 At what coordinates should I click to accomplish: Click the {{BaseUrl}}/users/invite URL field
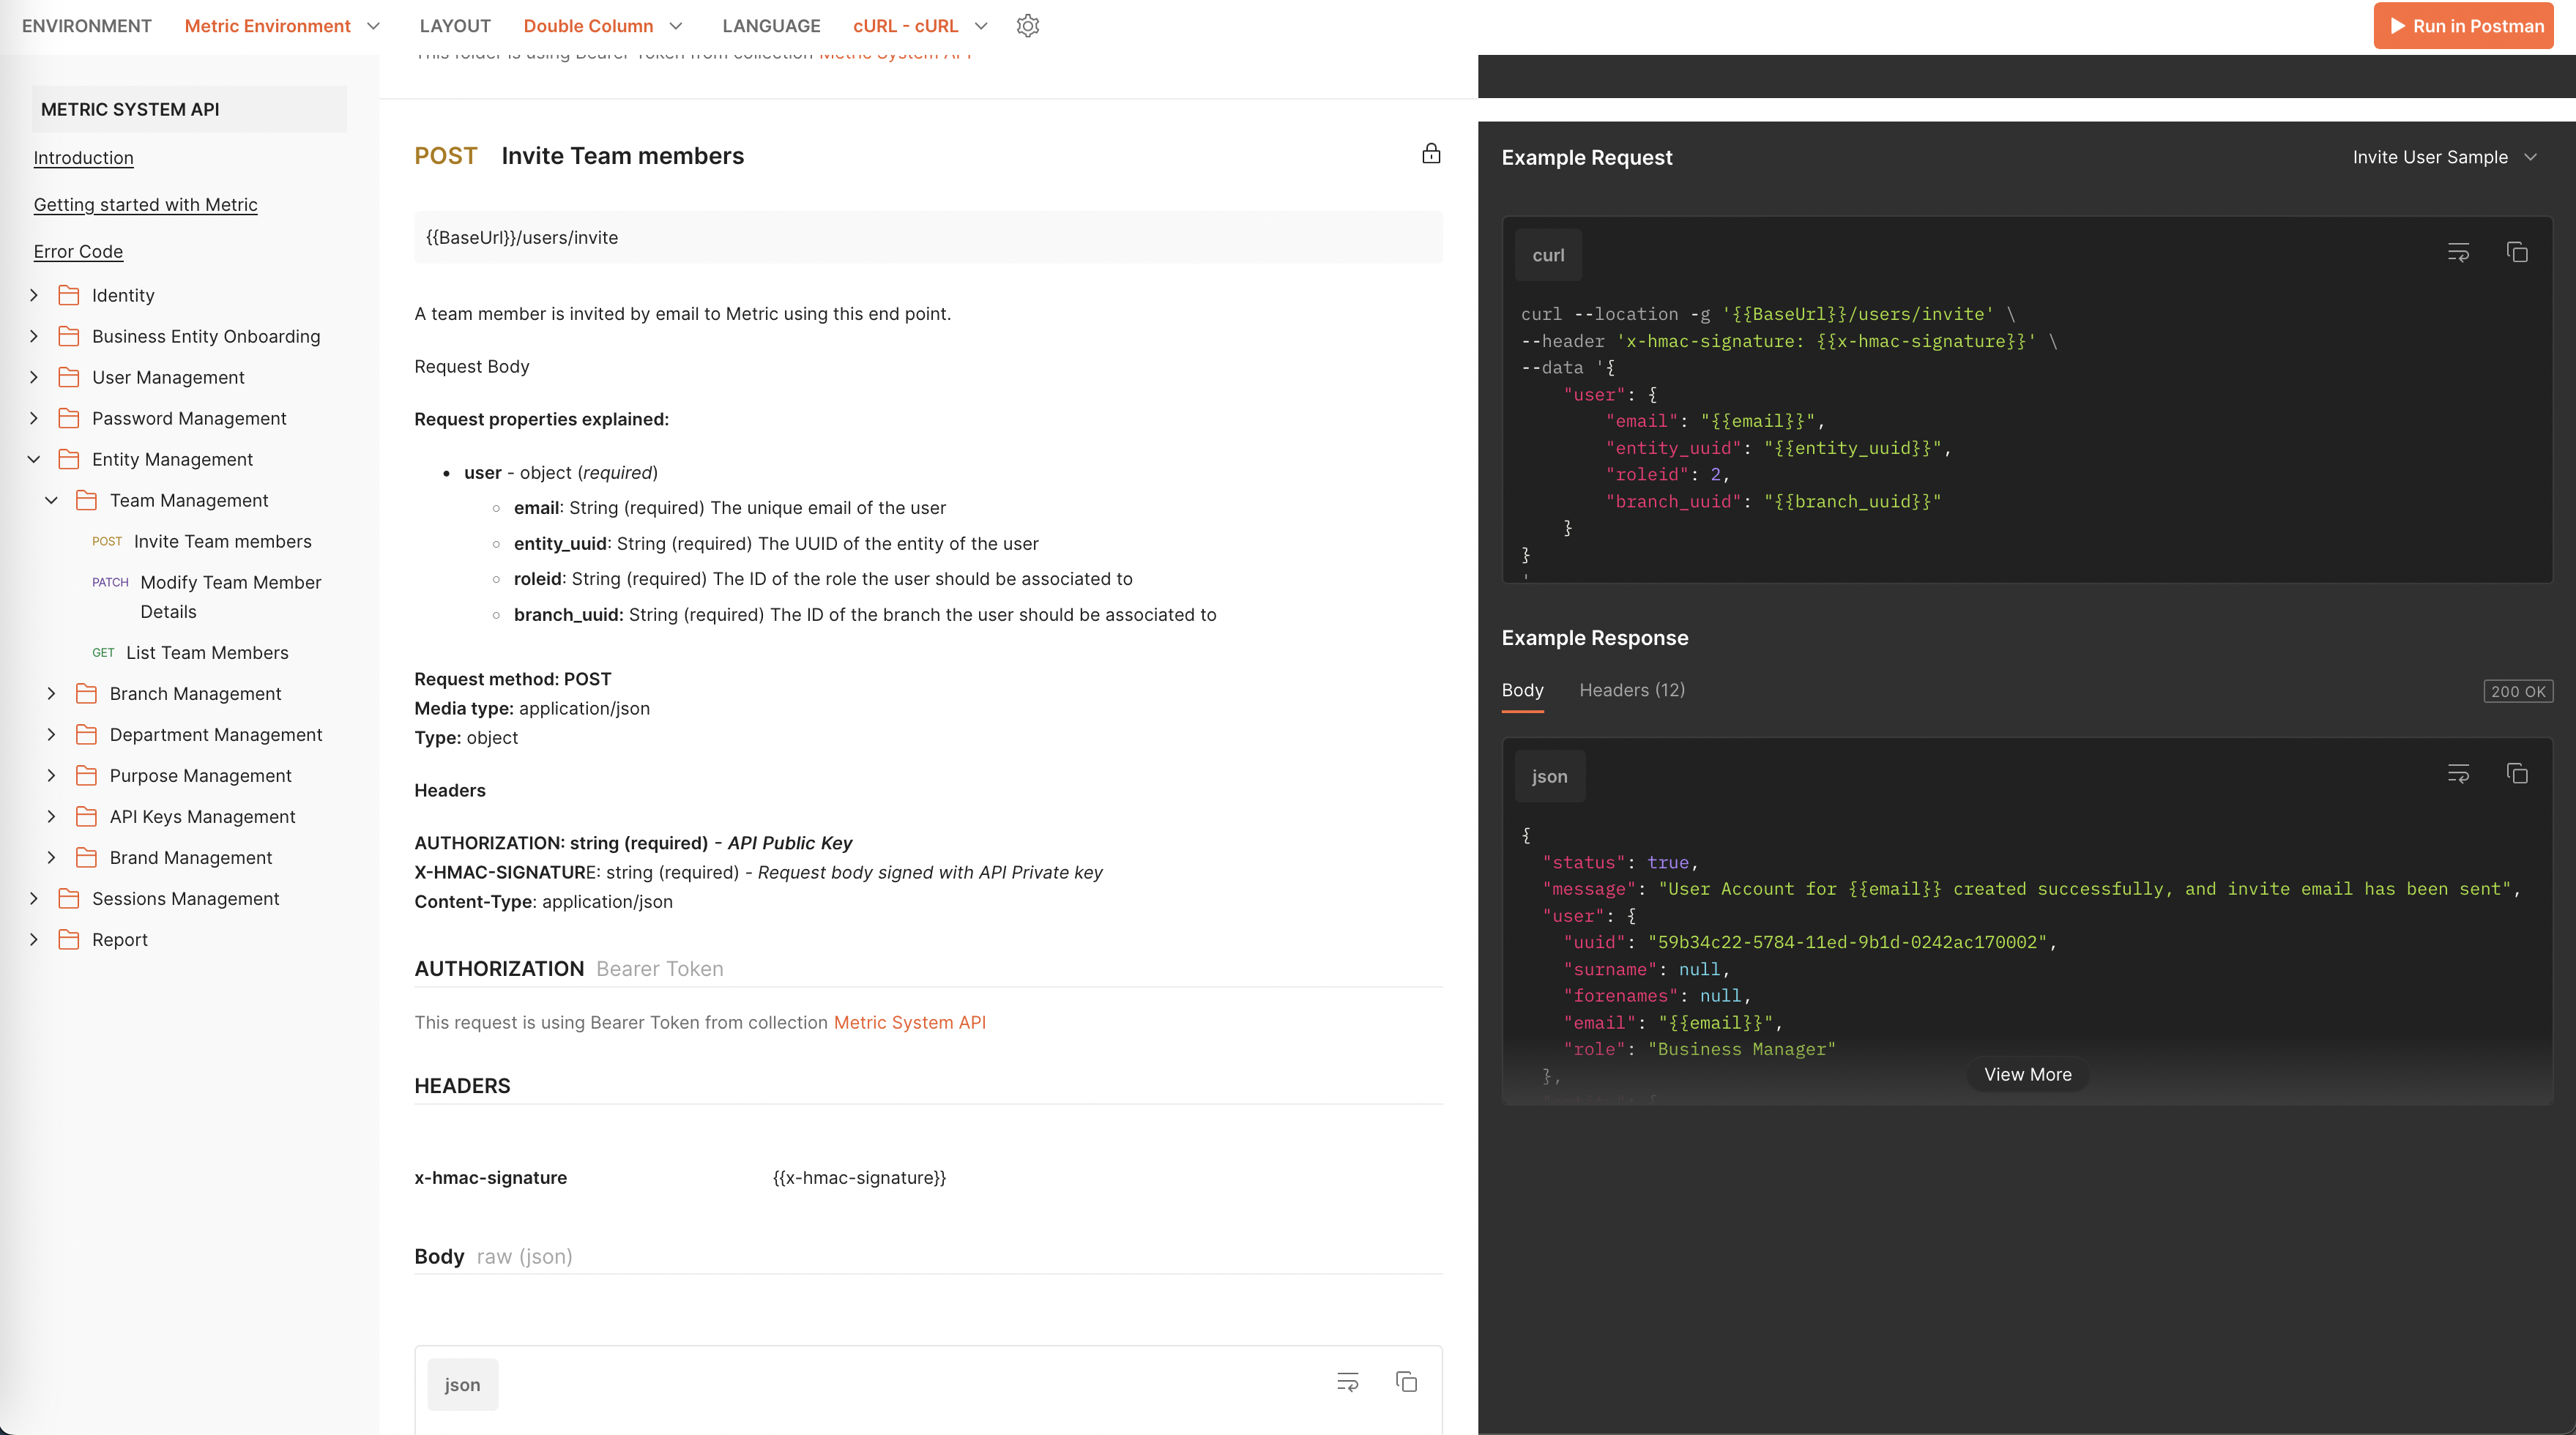[x=928, y=237]
